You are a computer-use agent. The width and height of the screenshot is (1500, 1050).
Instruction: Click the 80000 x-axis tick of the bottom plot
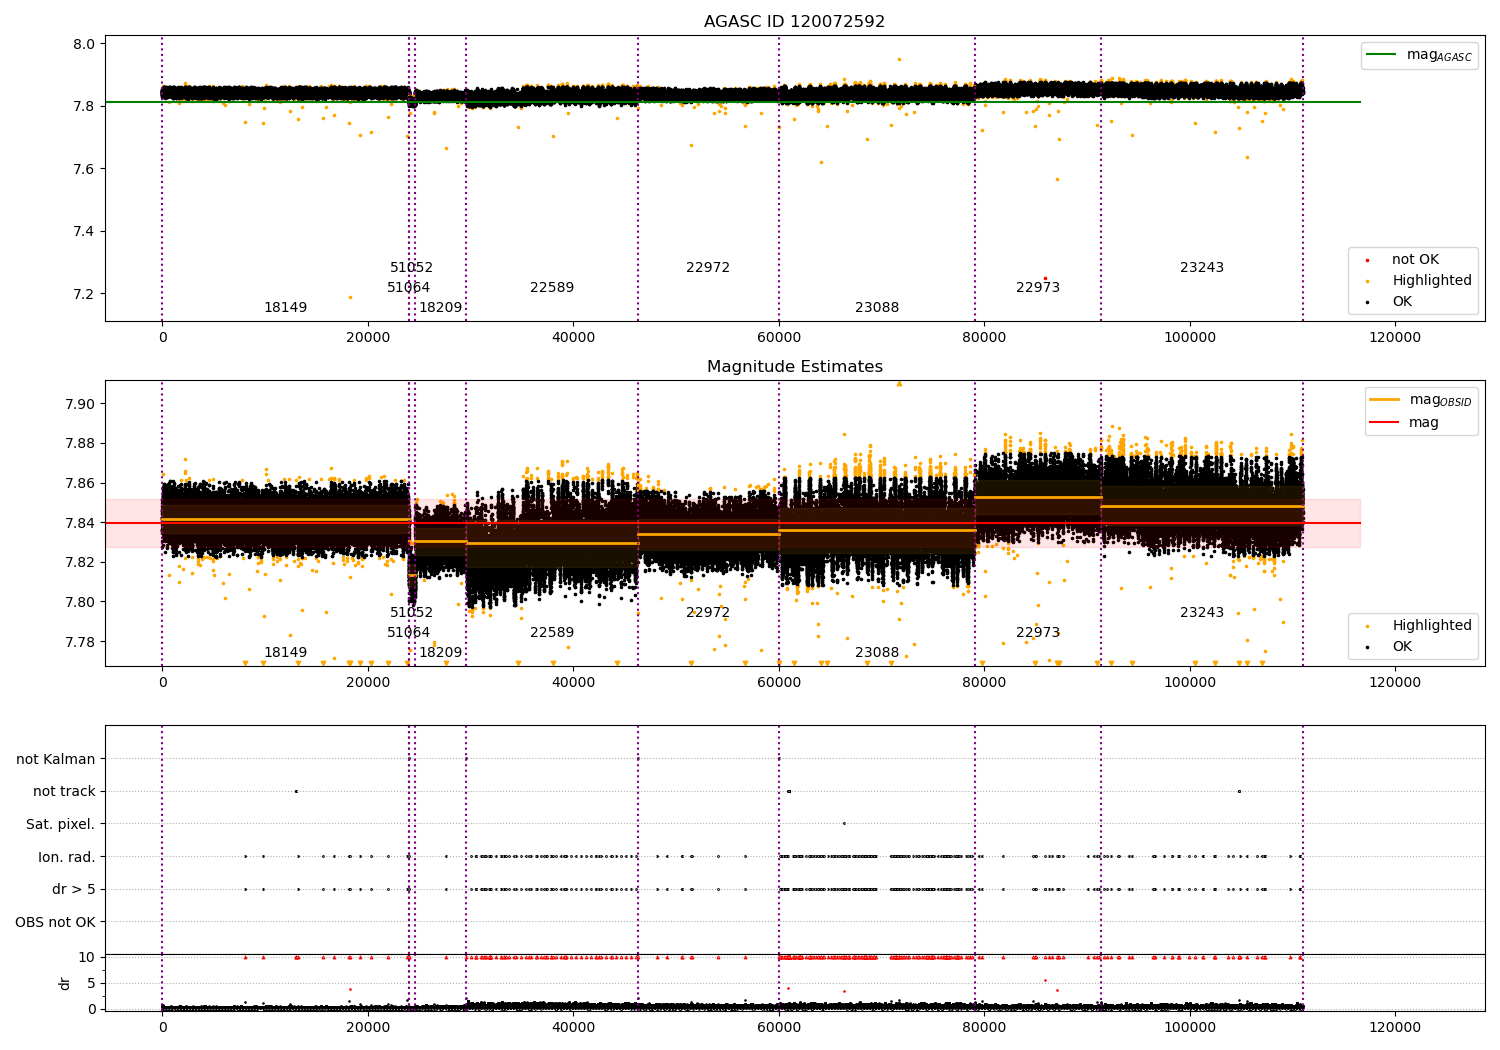point(984,1028)
